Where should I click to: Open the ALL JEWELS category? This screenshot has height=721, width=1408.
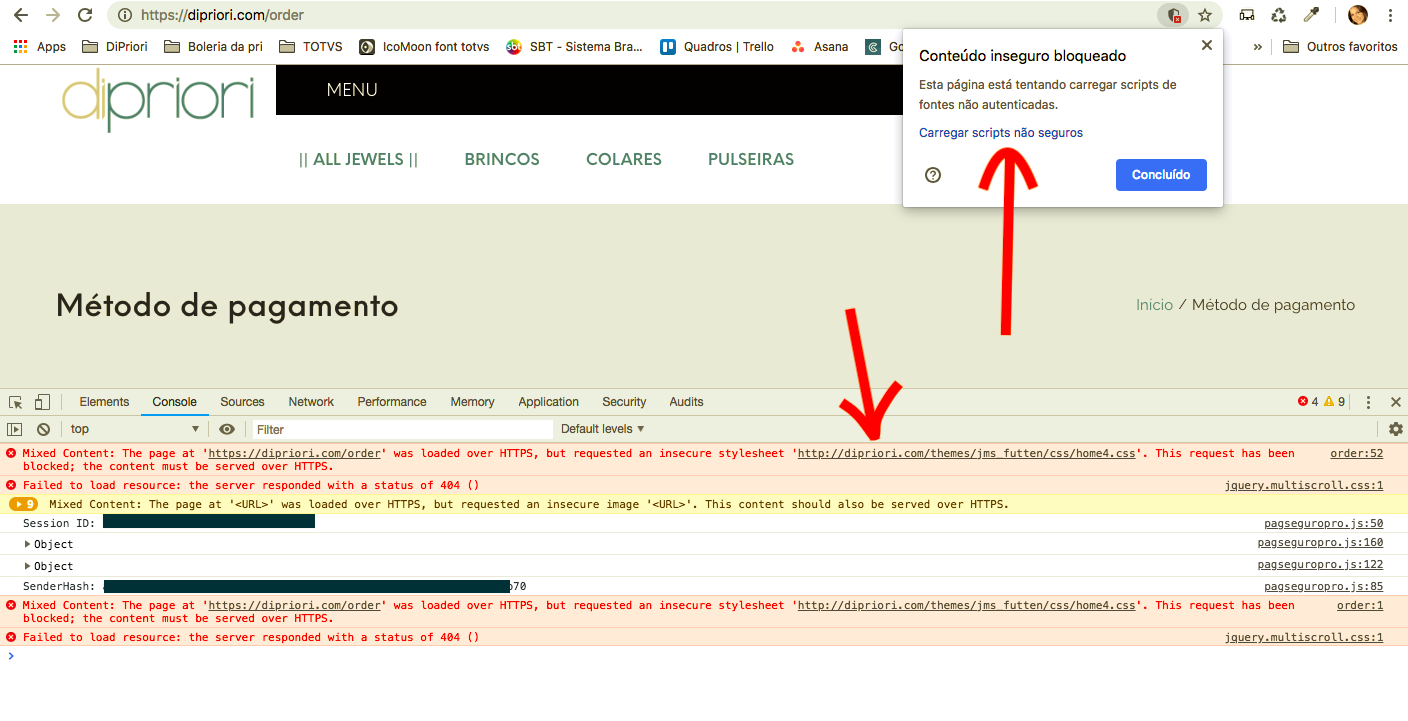(x=358, y=159)
